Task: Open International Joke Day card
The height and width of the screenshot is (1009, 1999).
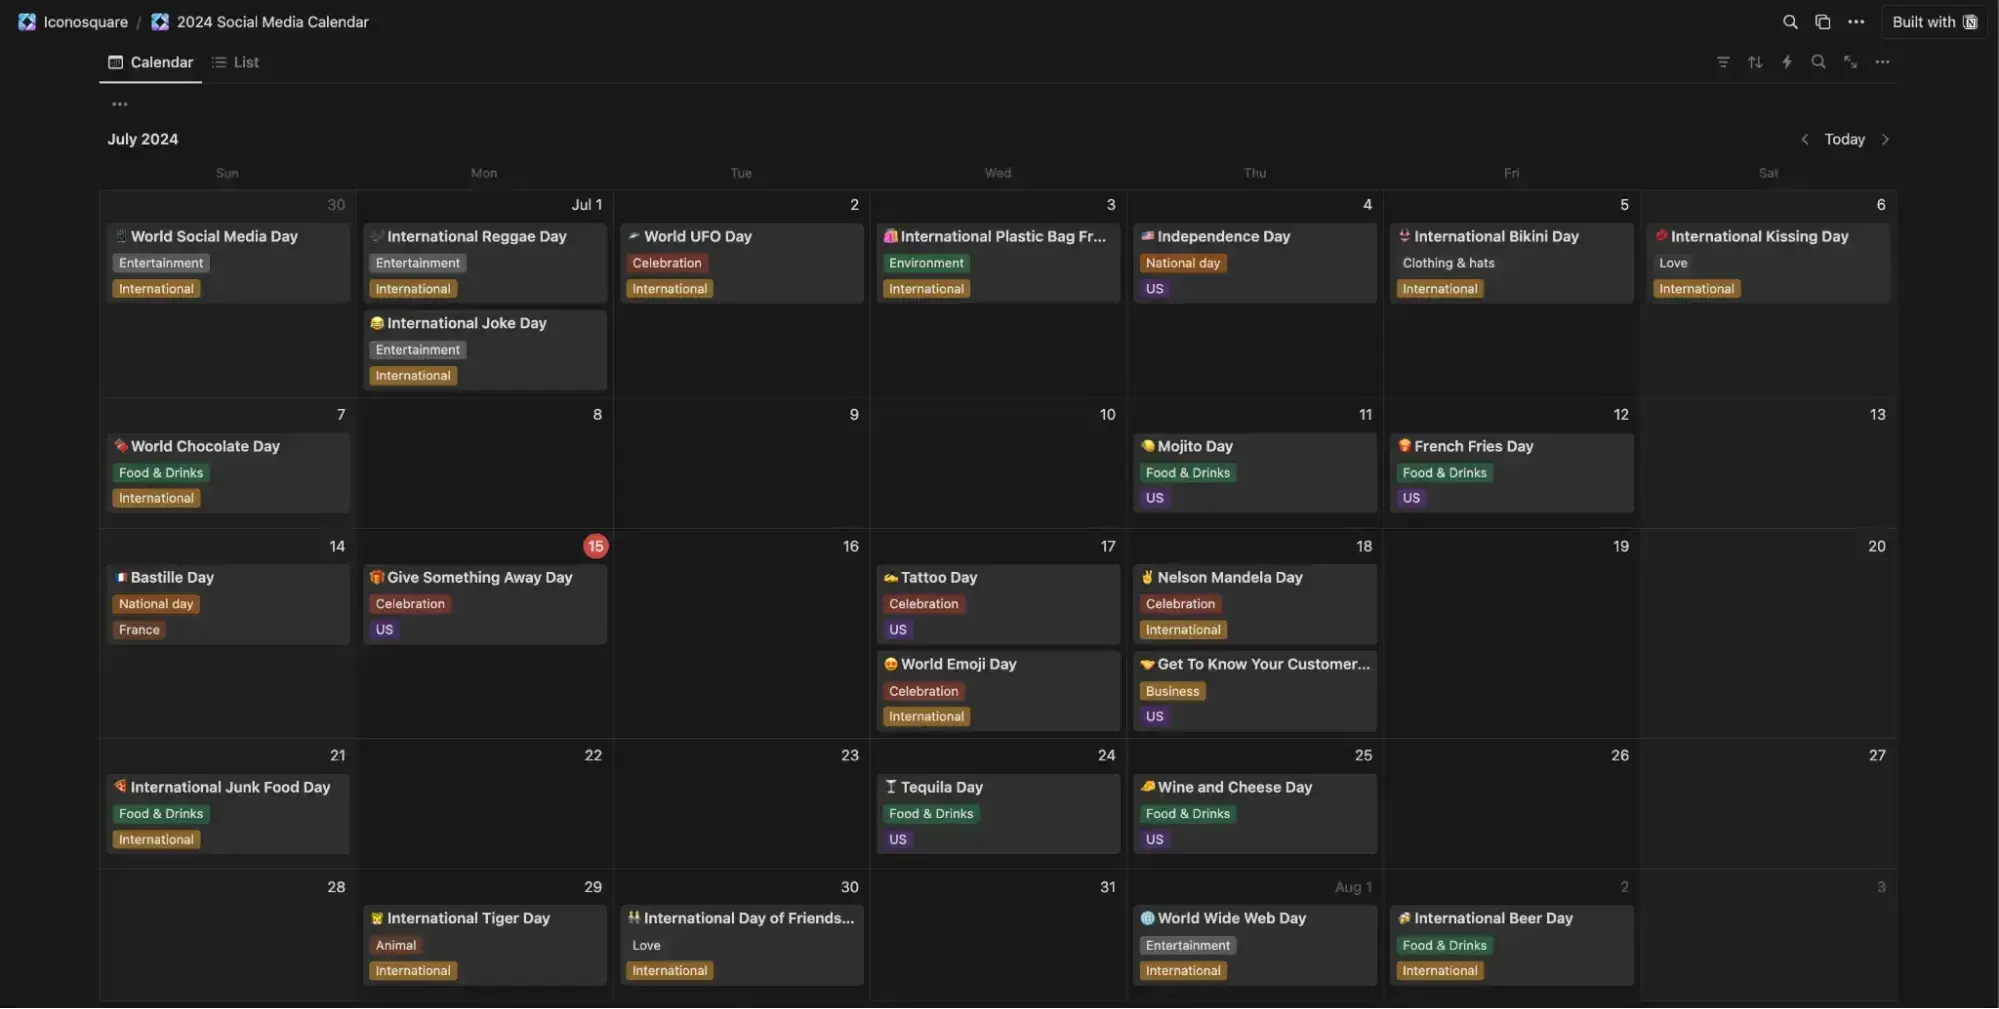Action: [x=485, y=350]
